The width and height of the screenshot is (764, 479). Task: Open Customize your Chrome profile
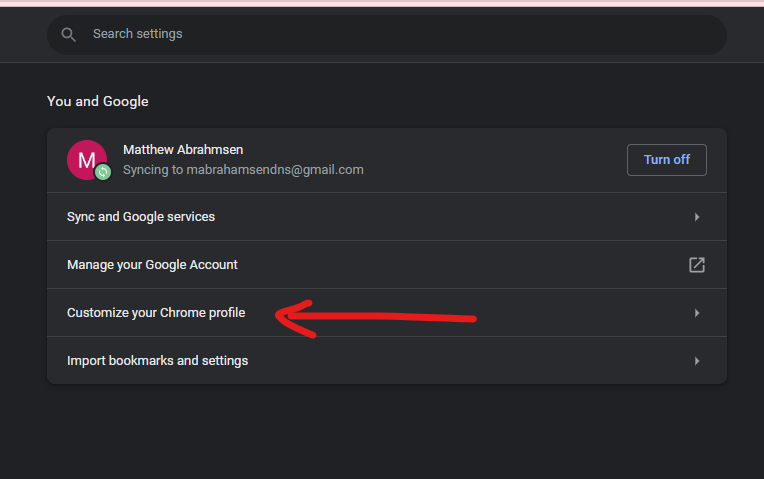pyautogui.click(x=387, y=312)
